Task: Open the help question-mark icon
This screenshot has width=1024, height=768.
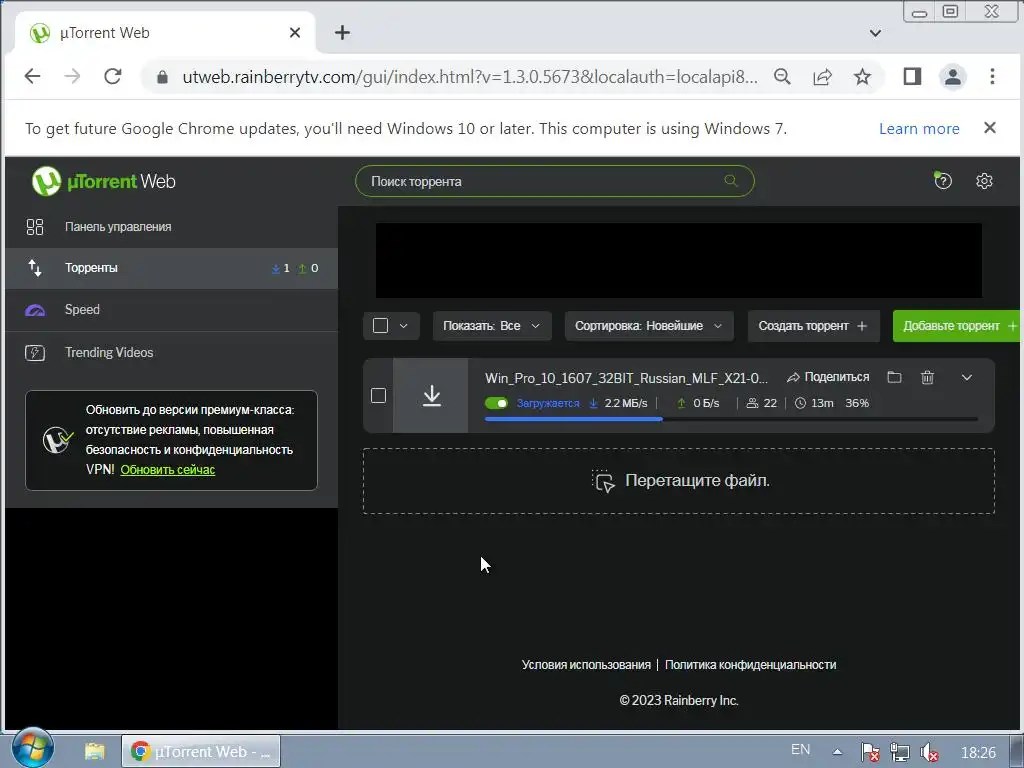Action: (x=942, y=181)
